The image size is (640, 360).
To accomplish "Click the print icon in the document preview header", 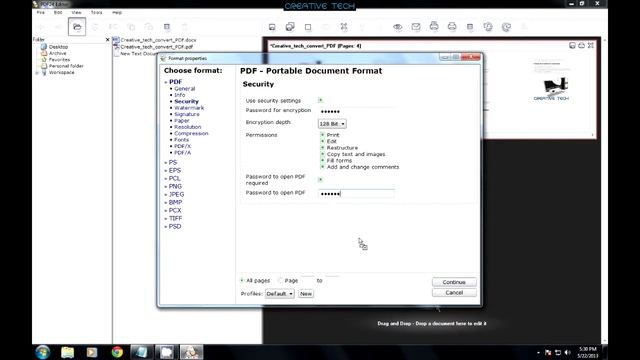I will point(581,45).
